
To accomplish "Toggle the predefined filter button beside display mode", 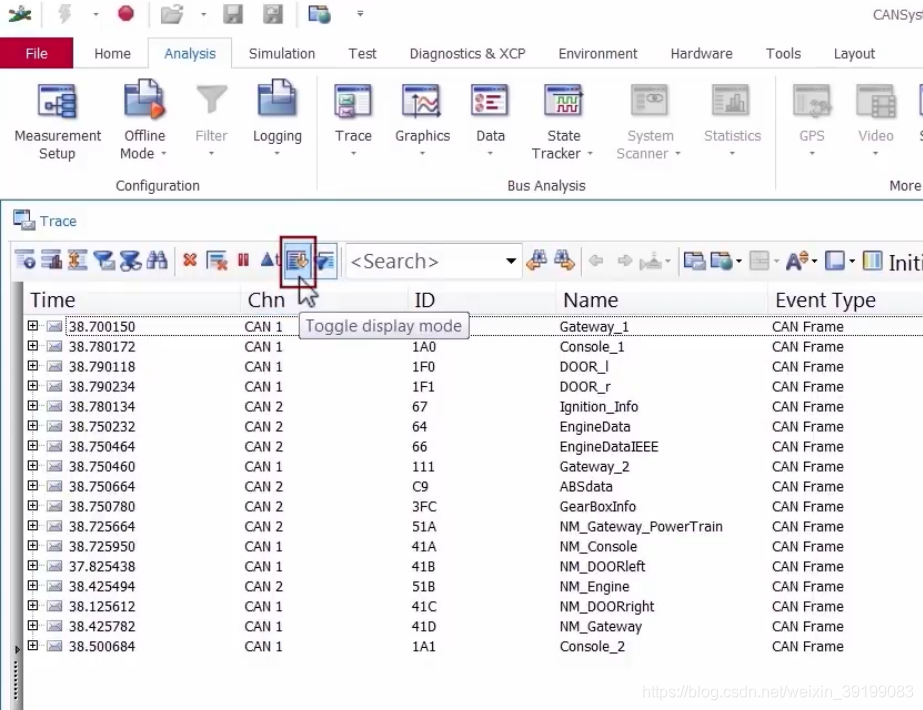I will coord(326,260).
